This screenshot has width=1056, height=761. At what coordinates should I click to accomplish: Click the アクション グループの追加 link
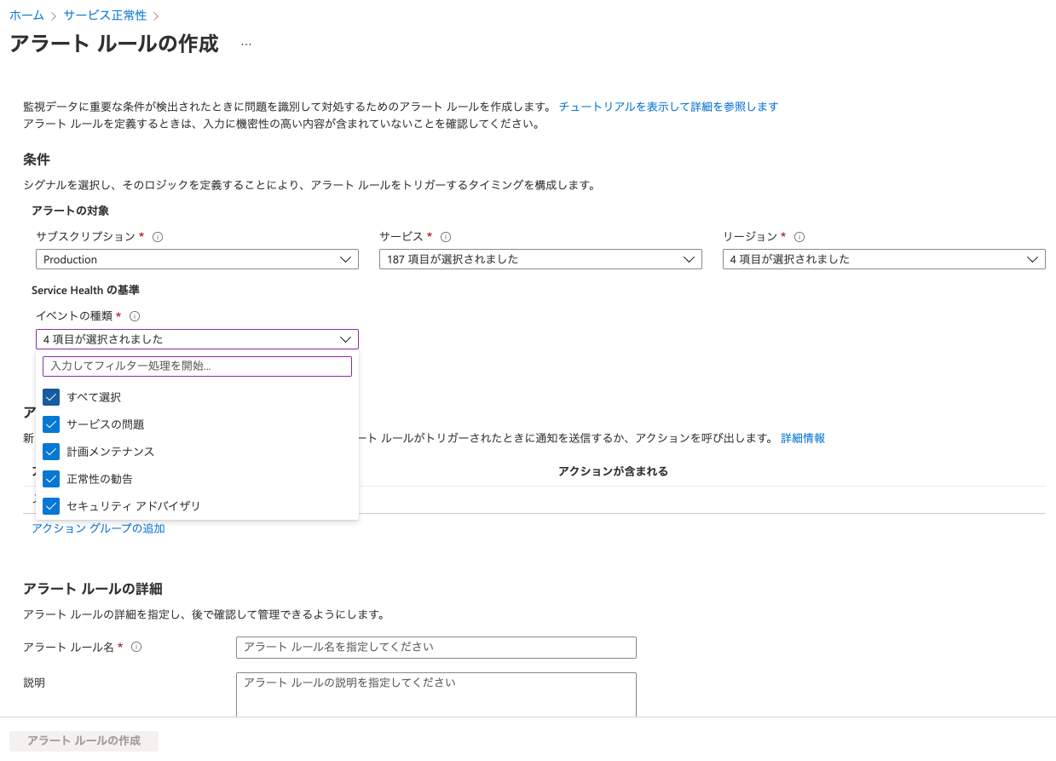point(98,529)
